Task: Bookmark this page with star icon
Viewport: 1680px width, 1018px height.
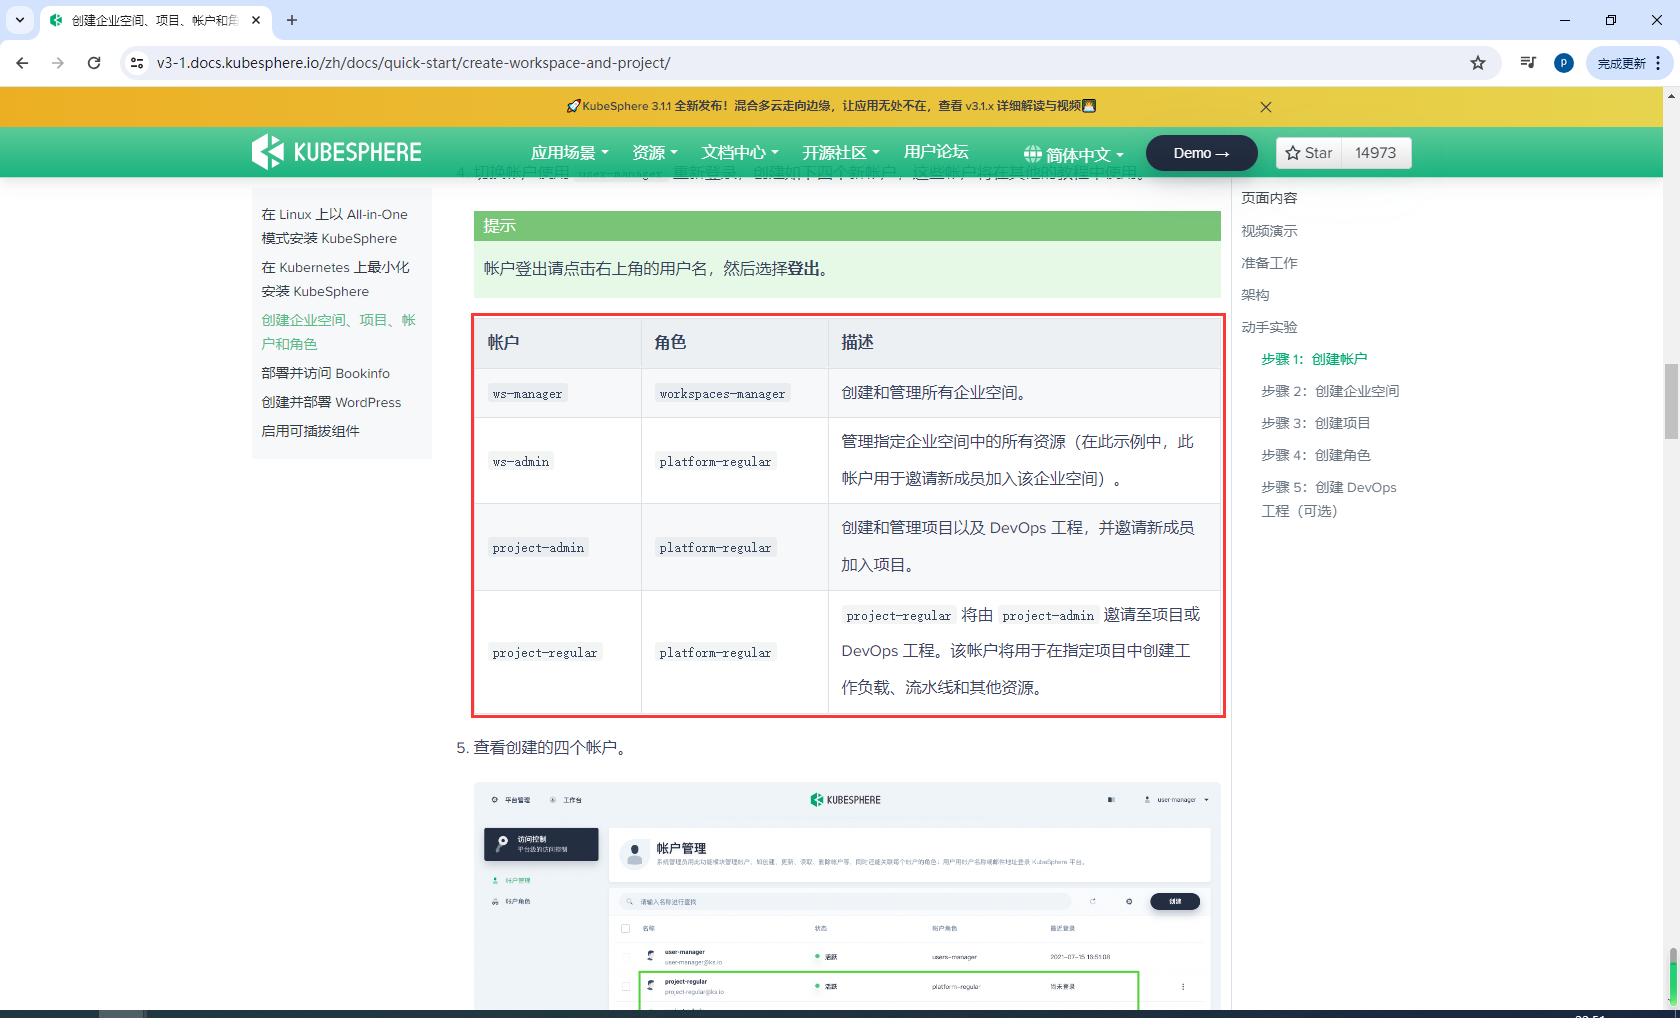Action: coord(1478,63)
